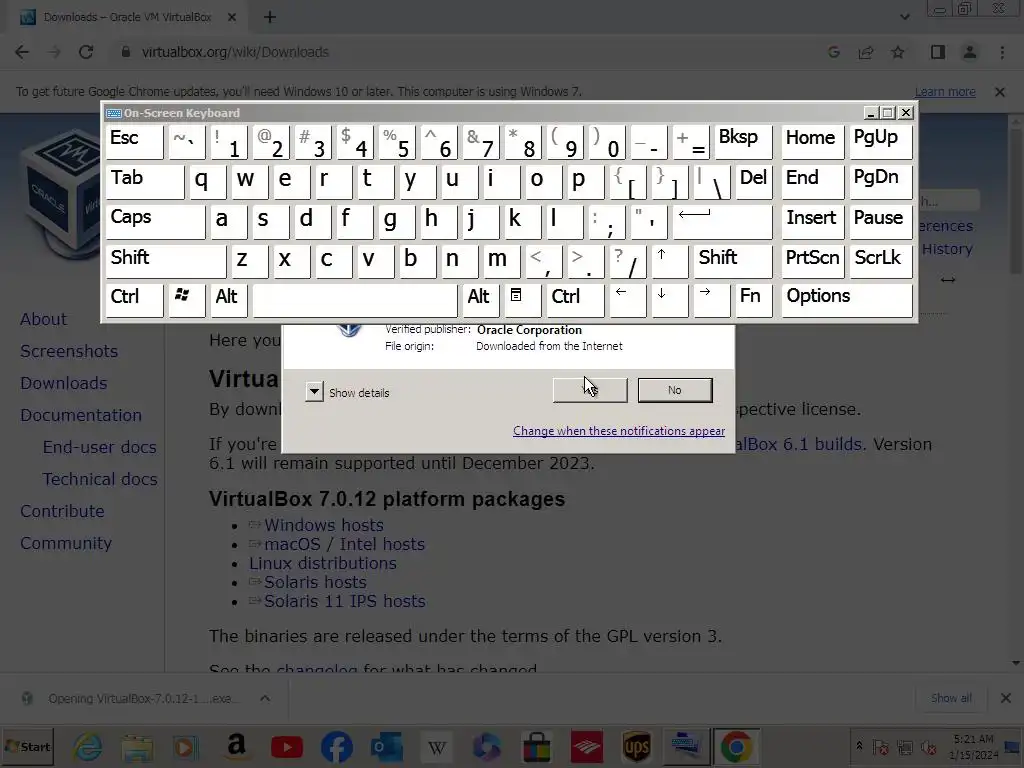The height and width of the screenshot is (768, 1024).
Task: Click the left arrow key on On-Screen Keyboard
Action: point(628,300)
